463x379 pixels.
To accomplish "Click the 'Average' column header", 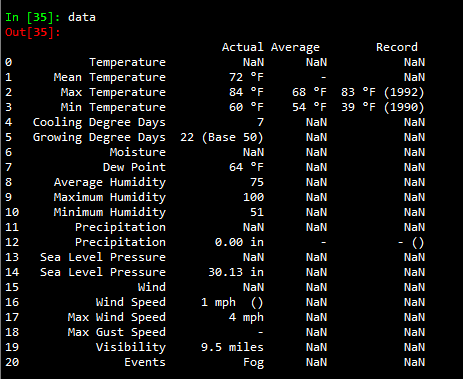I will [x=295, y=47].
